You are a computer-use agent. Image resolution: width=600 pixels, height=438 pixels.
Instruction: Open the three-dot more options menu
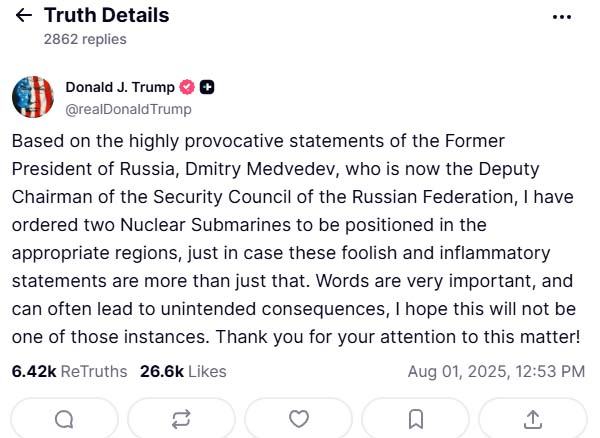[563, 17]
